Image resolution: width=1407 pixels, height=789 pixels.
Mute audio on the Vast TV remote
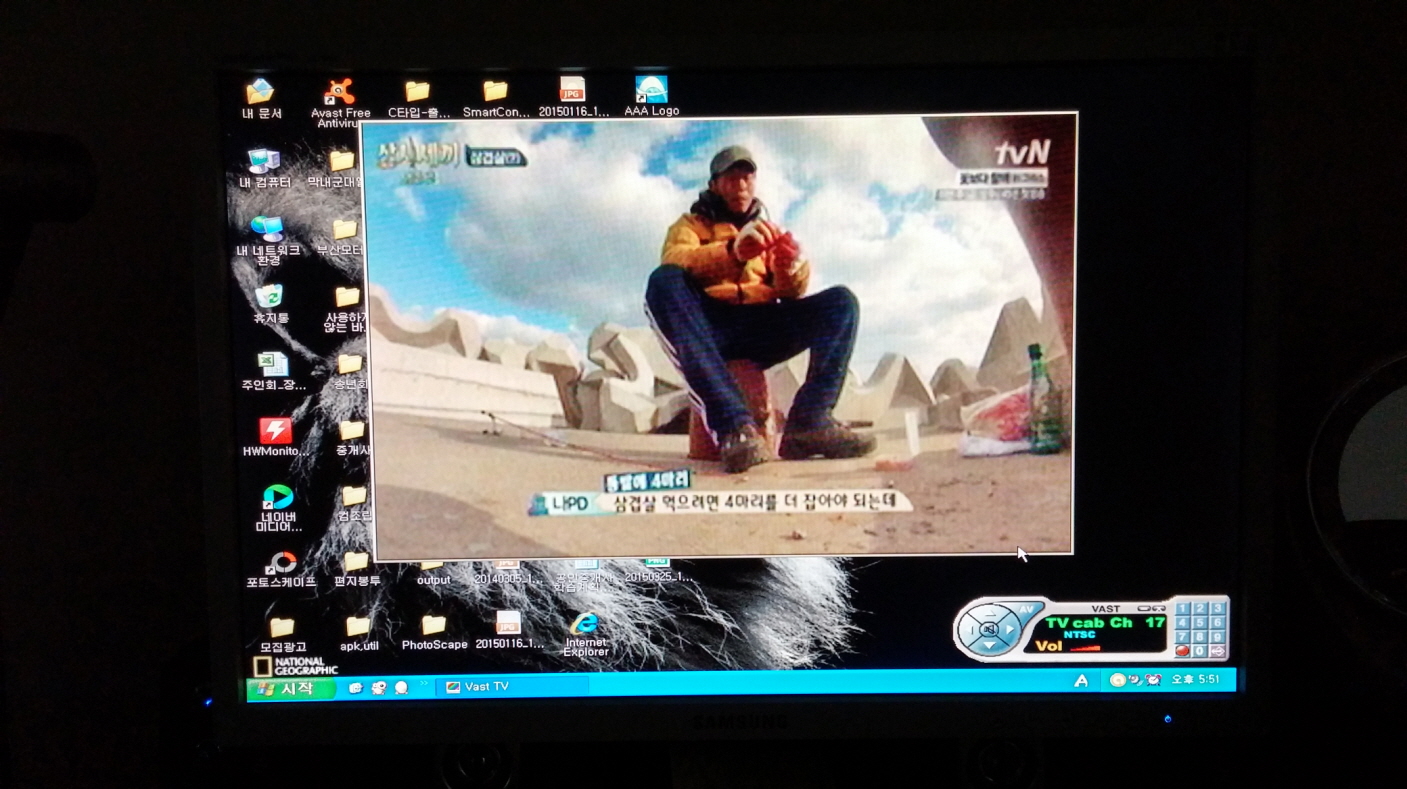(989, 629)
